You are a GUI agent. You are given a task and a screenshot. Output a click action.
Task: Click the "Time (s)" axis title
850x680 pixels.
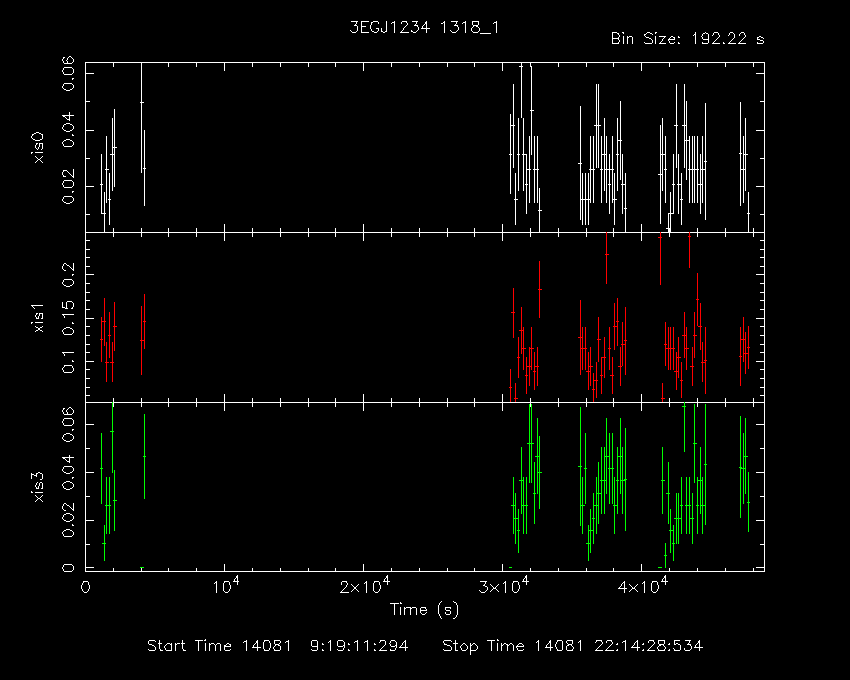tap(424, 610)
